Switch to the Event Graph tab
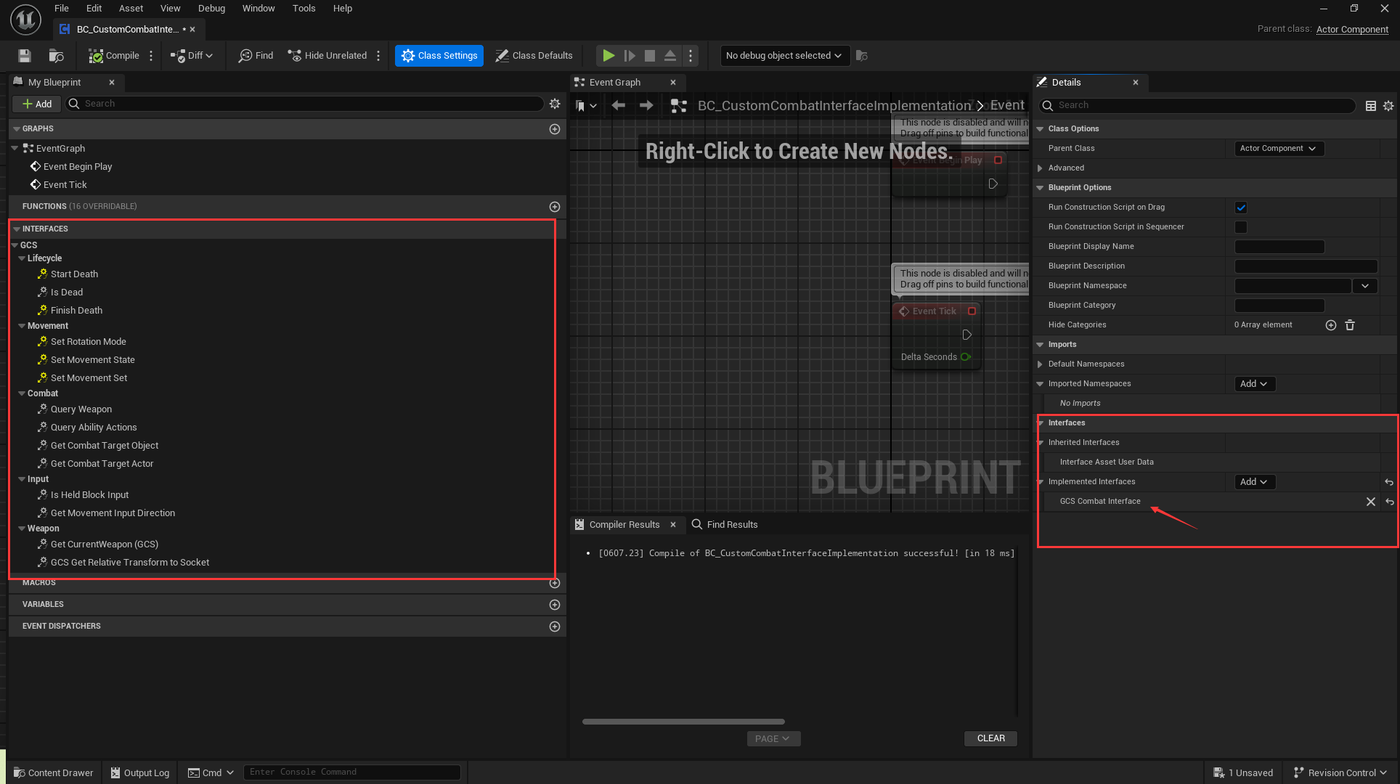 615,82
